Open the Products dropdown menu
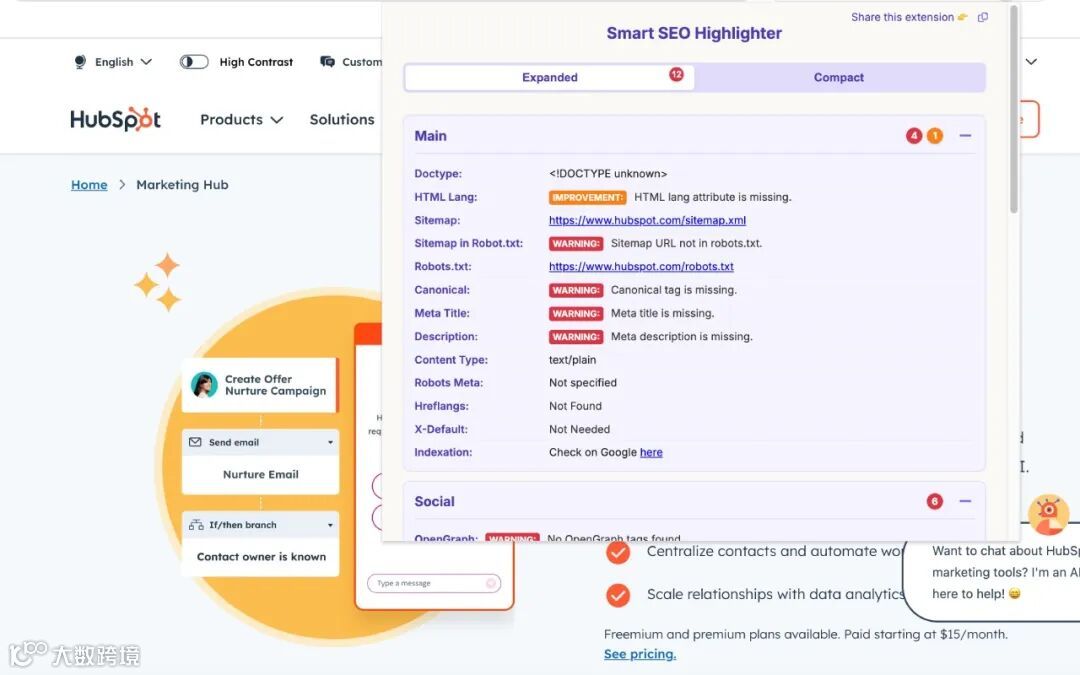This screenshot has width=1080, height=675. point(242,120)
